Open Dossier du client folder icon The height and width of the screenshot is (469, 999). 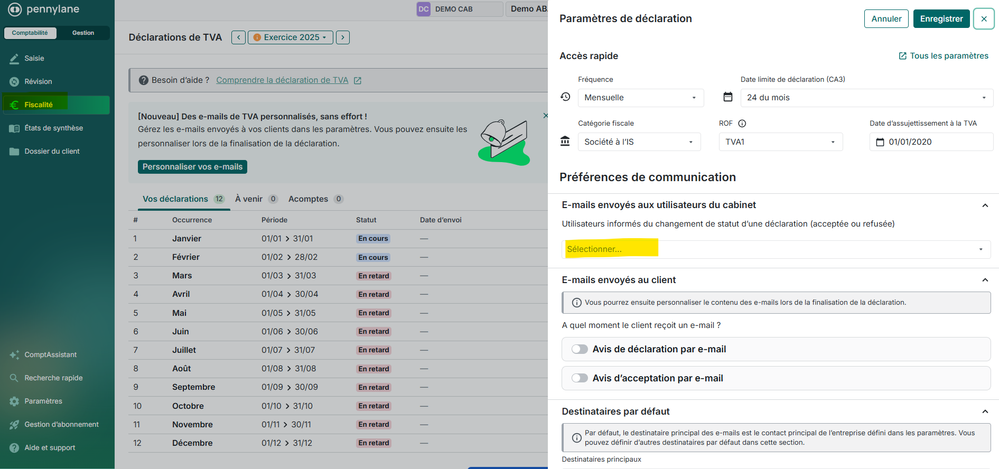14,151
